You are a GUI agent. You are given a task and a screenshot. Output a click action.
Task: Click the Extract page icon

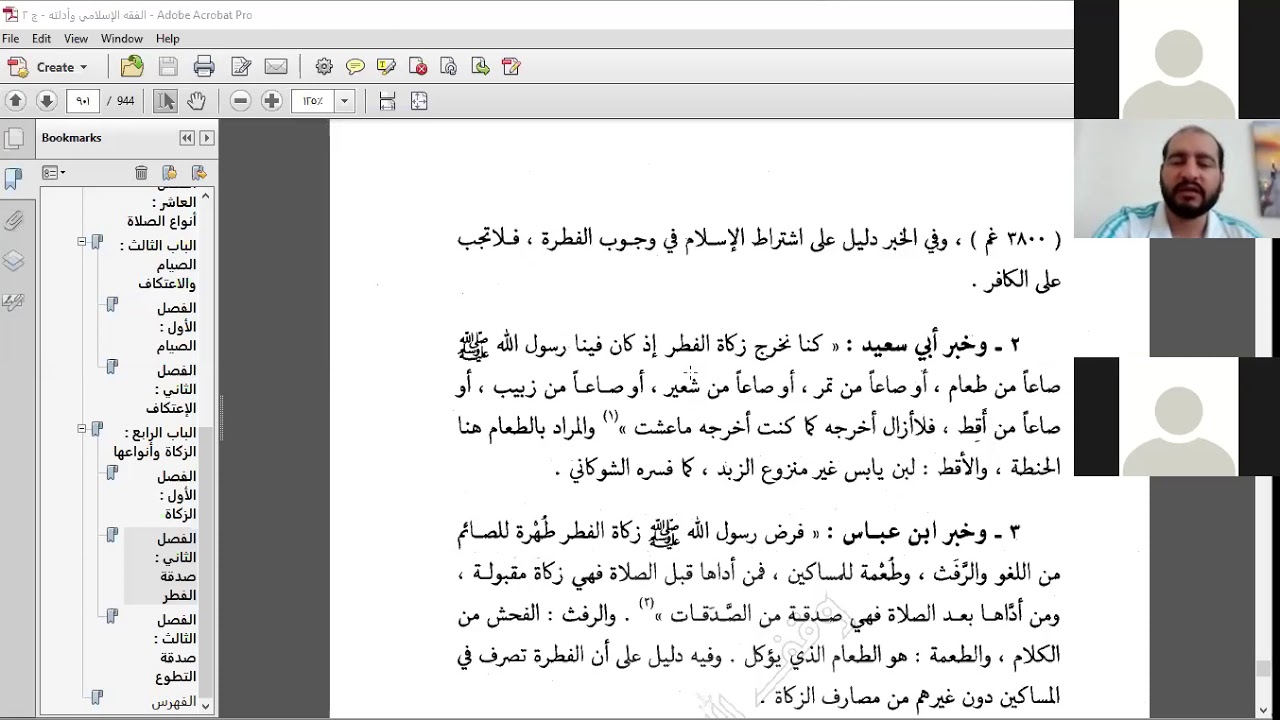pos(480,67)
